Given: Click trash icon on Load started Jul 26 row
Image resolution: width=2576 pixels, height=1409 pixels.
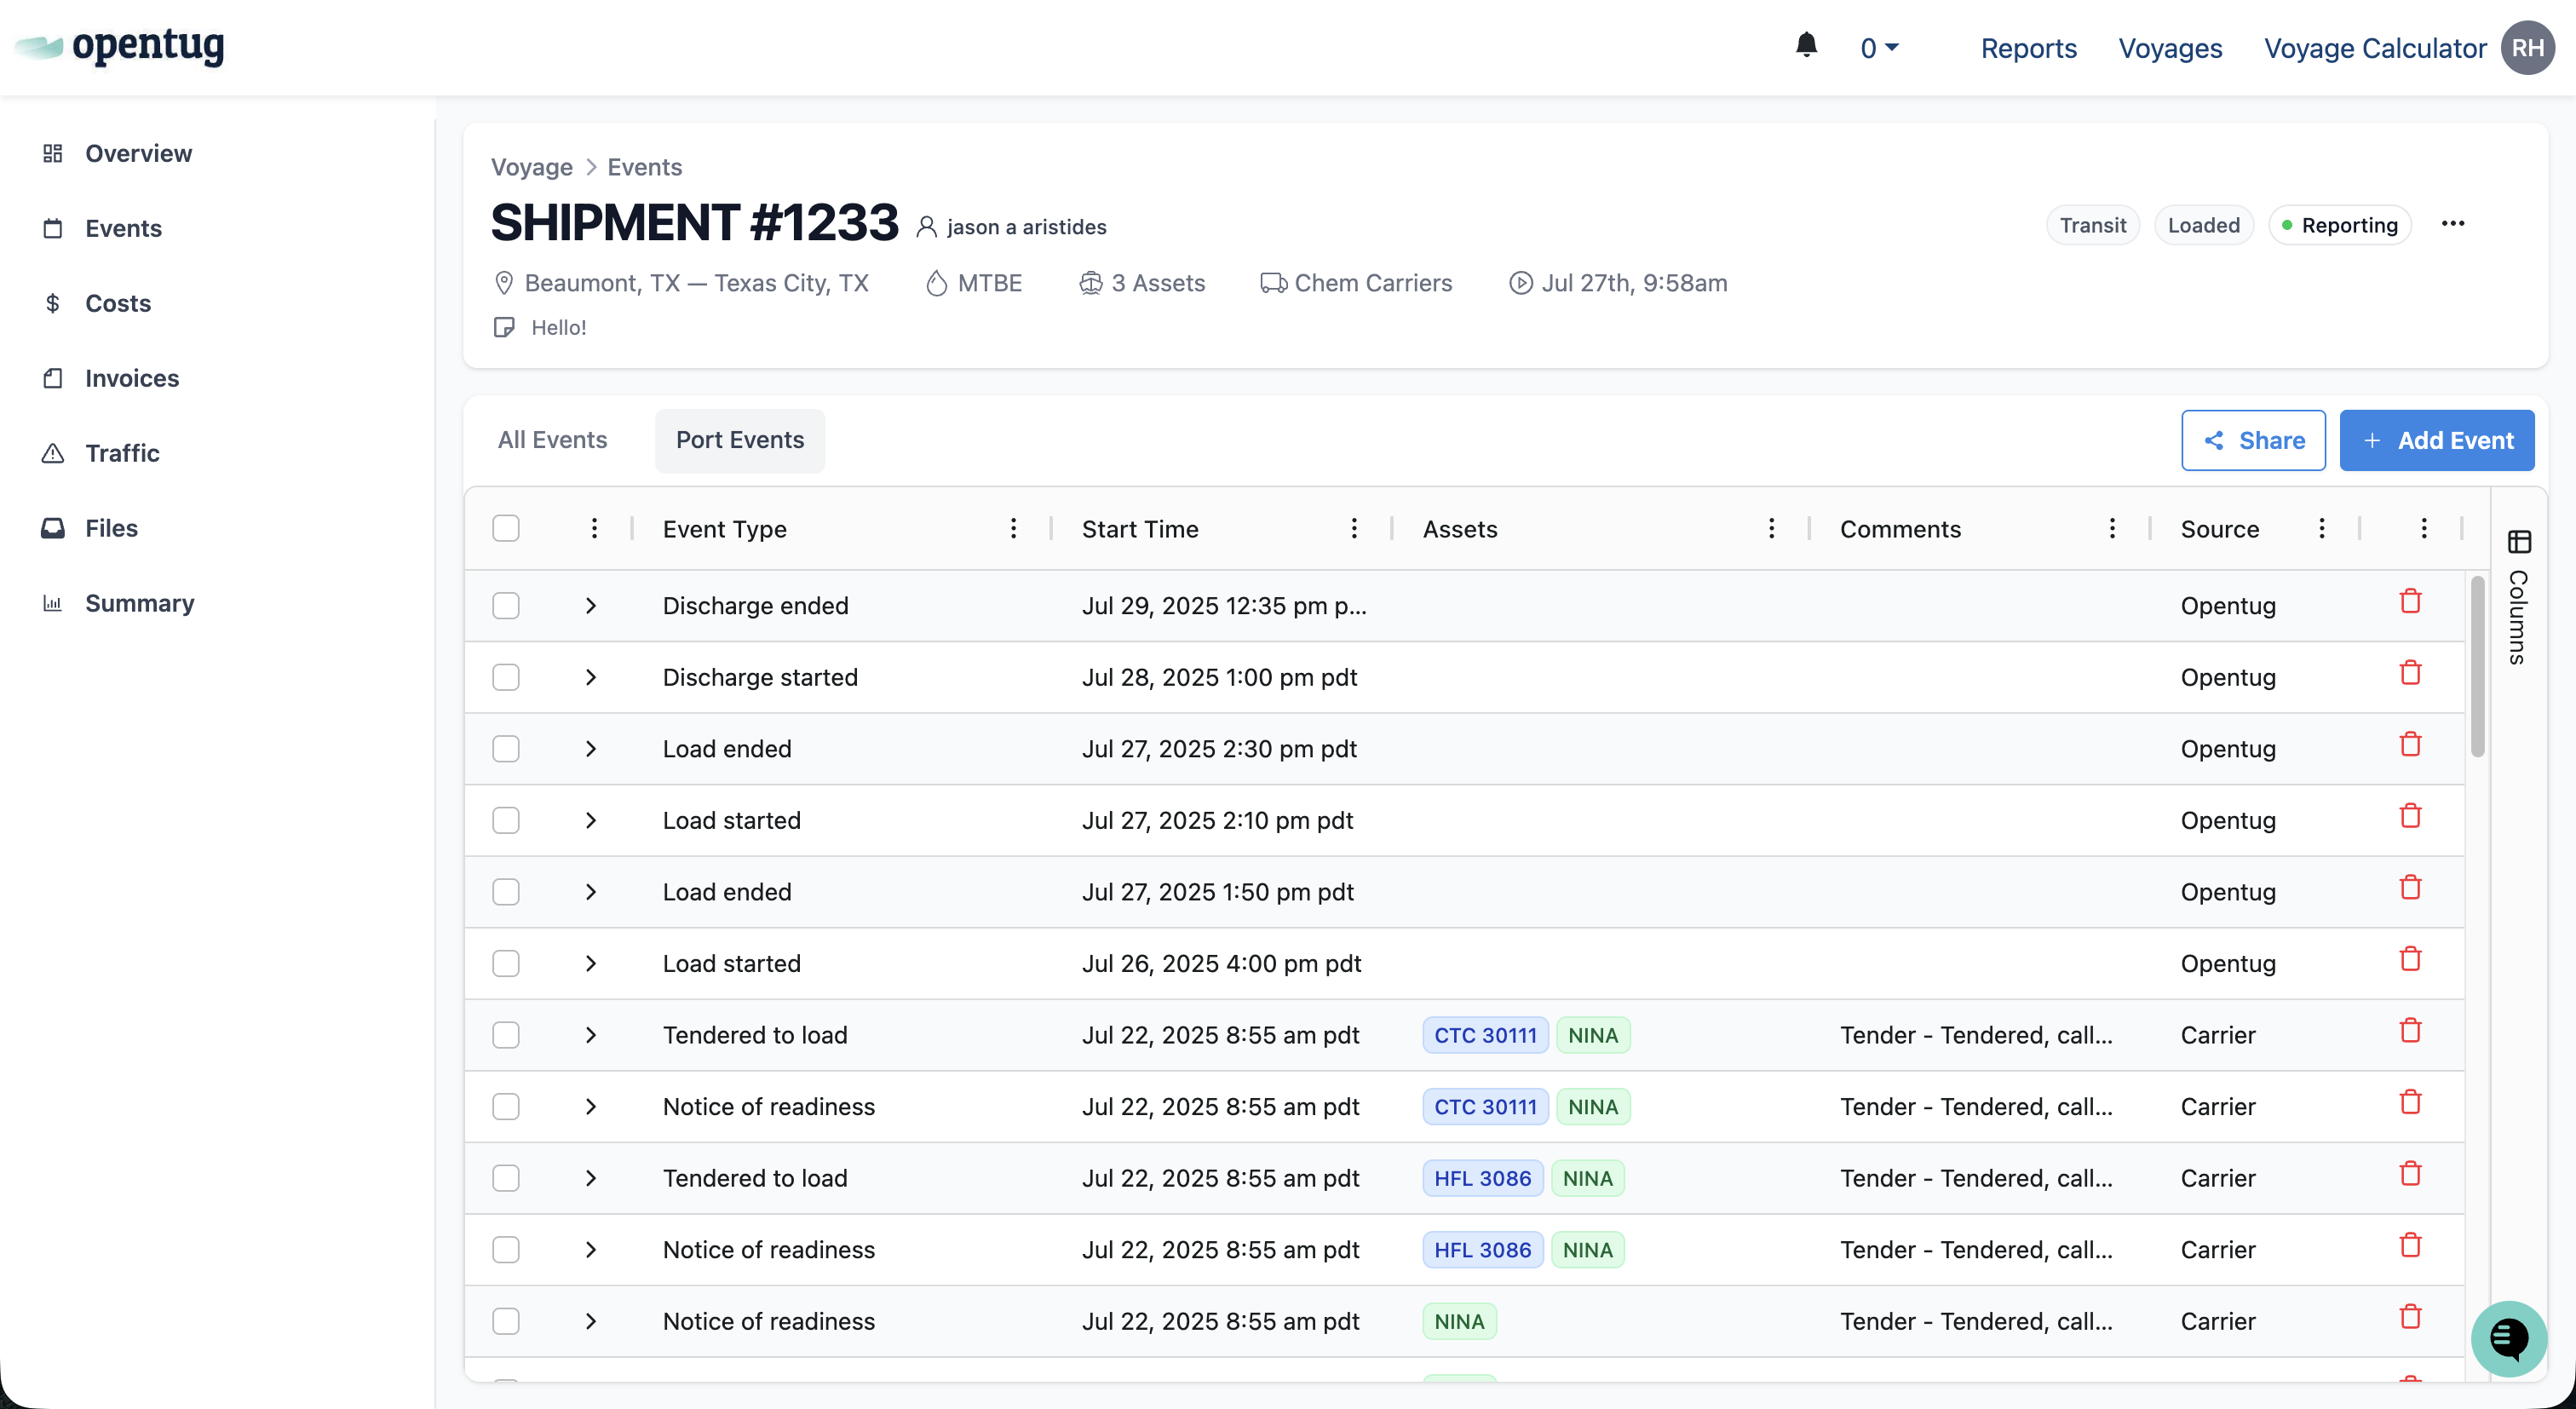Looking at the screenshot, I should [2410, 960].
